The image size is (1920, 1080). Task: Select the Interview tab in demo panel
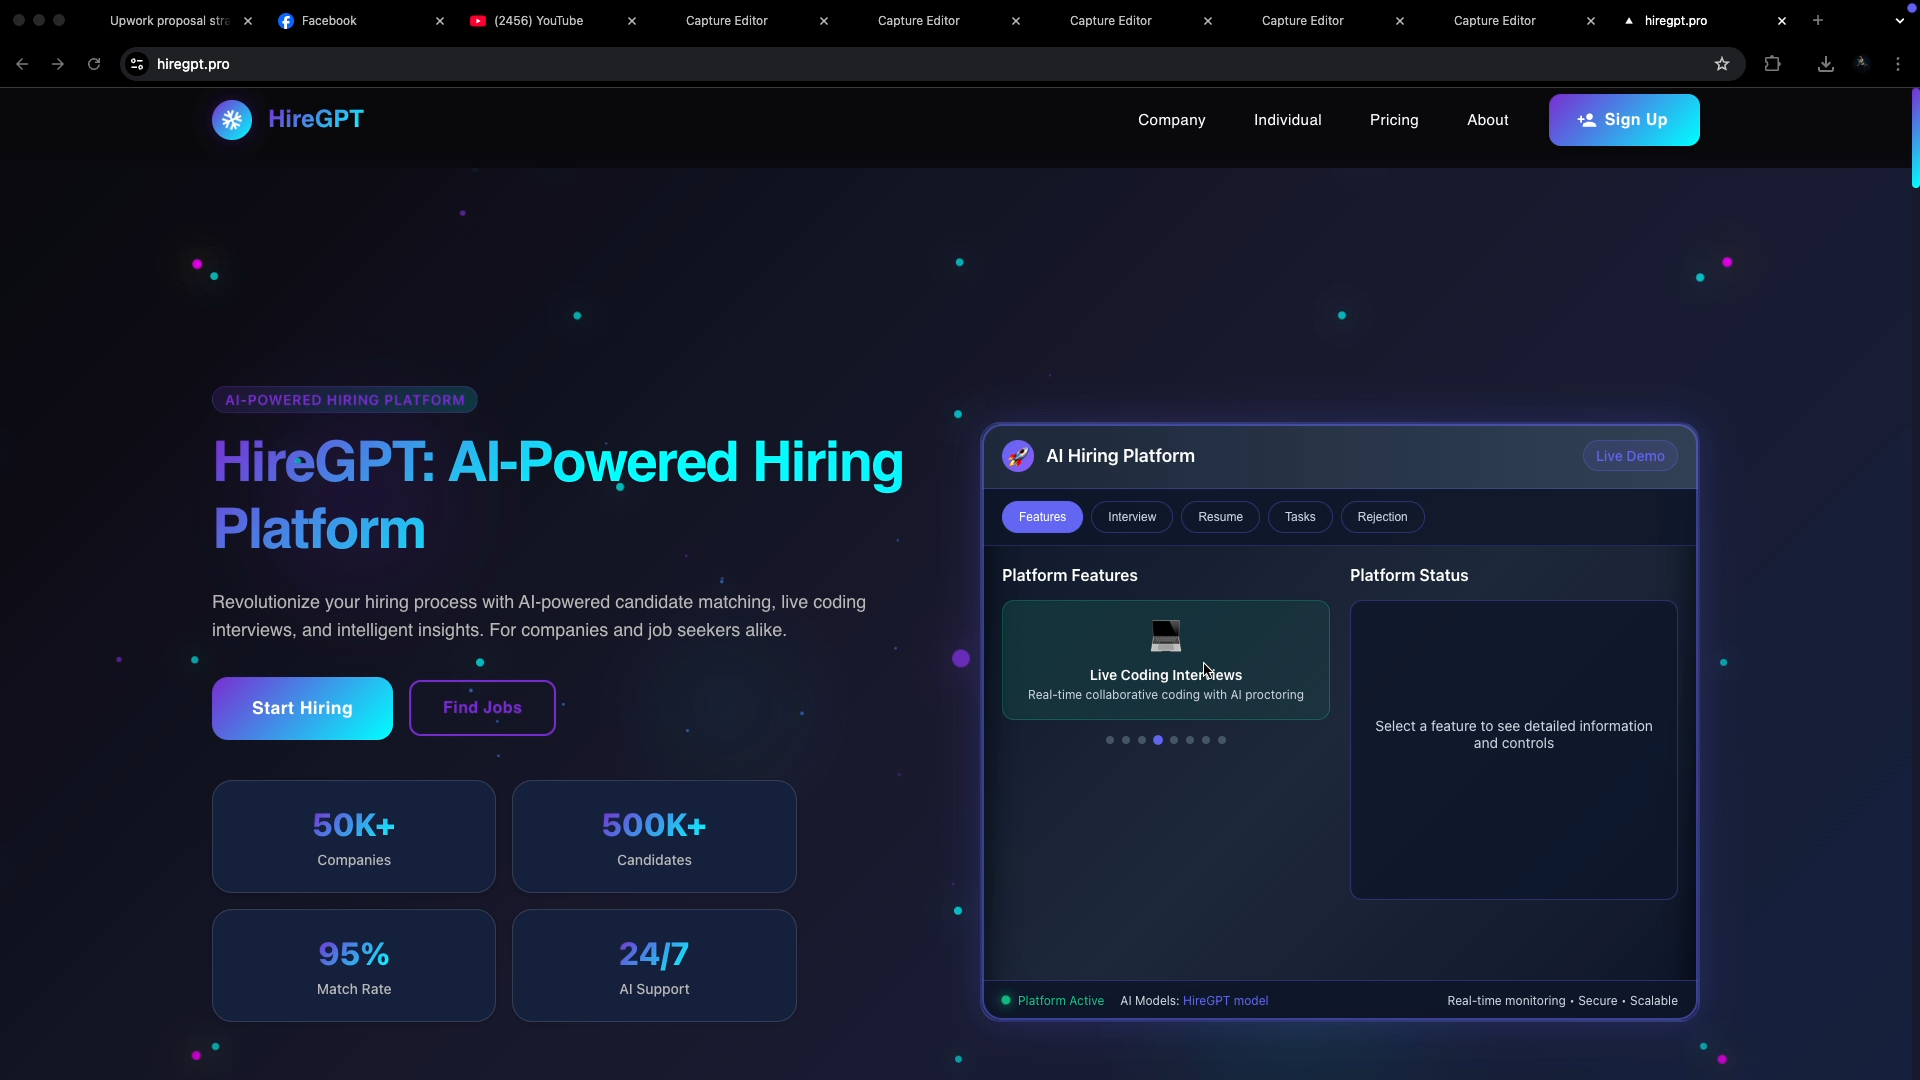[x=1131, y=517]
